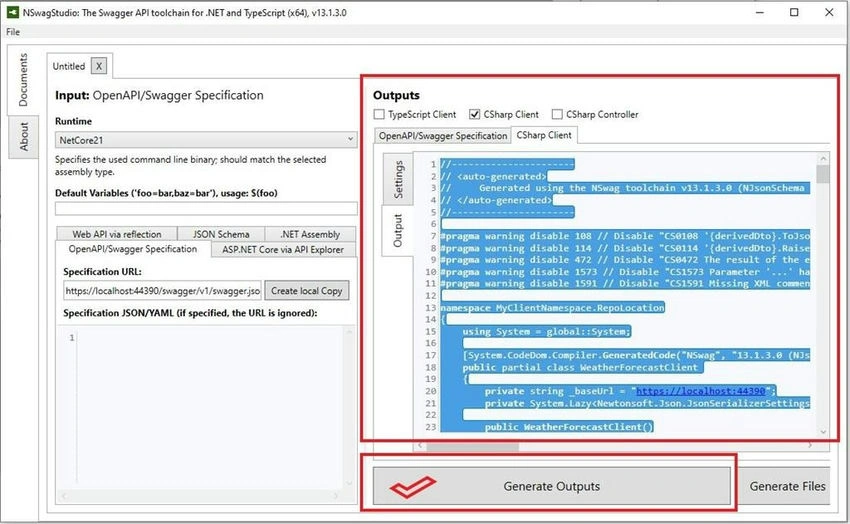This screenshot has height=524, width=850.
Task: Switch to the vertical Output tab
Action: [398, 231]
